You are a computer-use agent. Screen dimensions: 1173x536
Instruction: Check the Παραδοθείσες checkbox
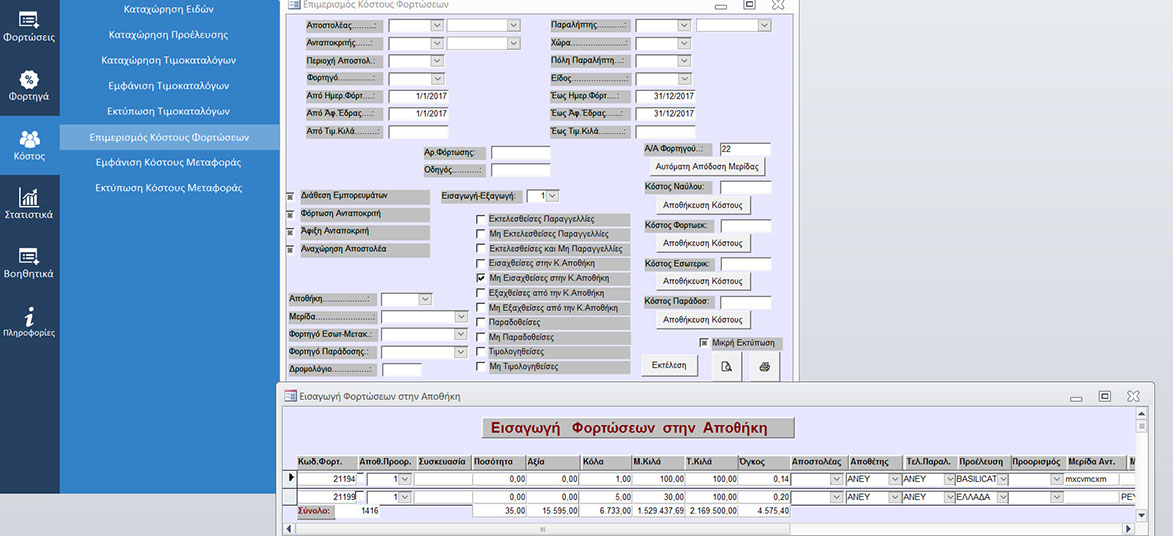click(481, 323)
